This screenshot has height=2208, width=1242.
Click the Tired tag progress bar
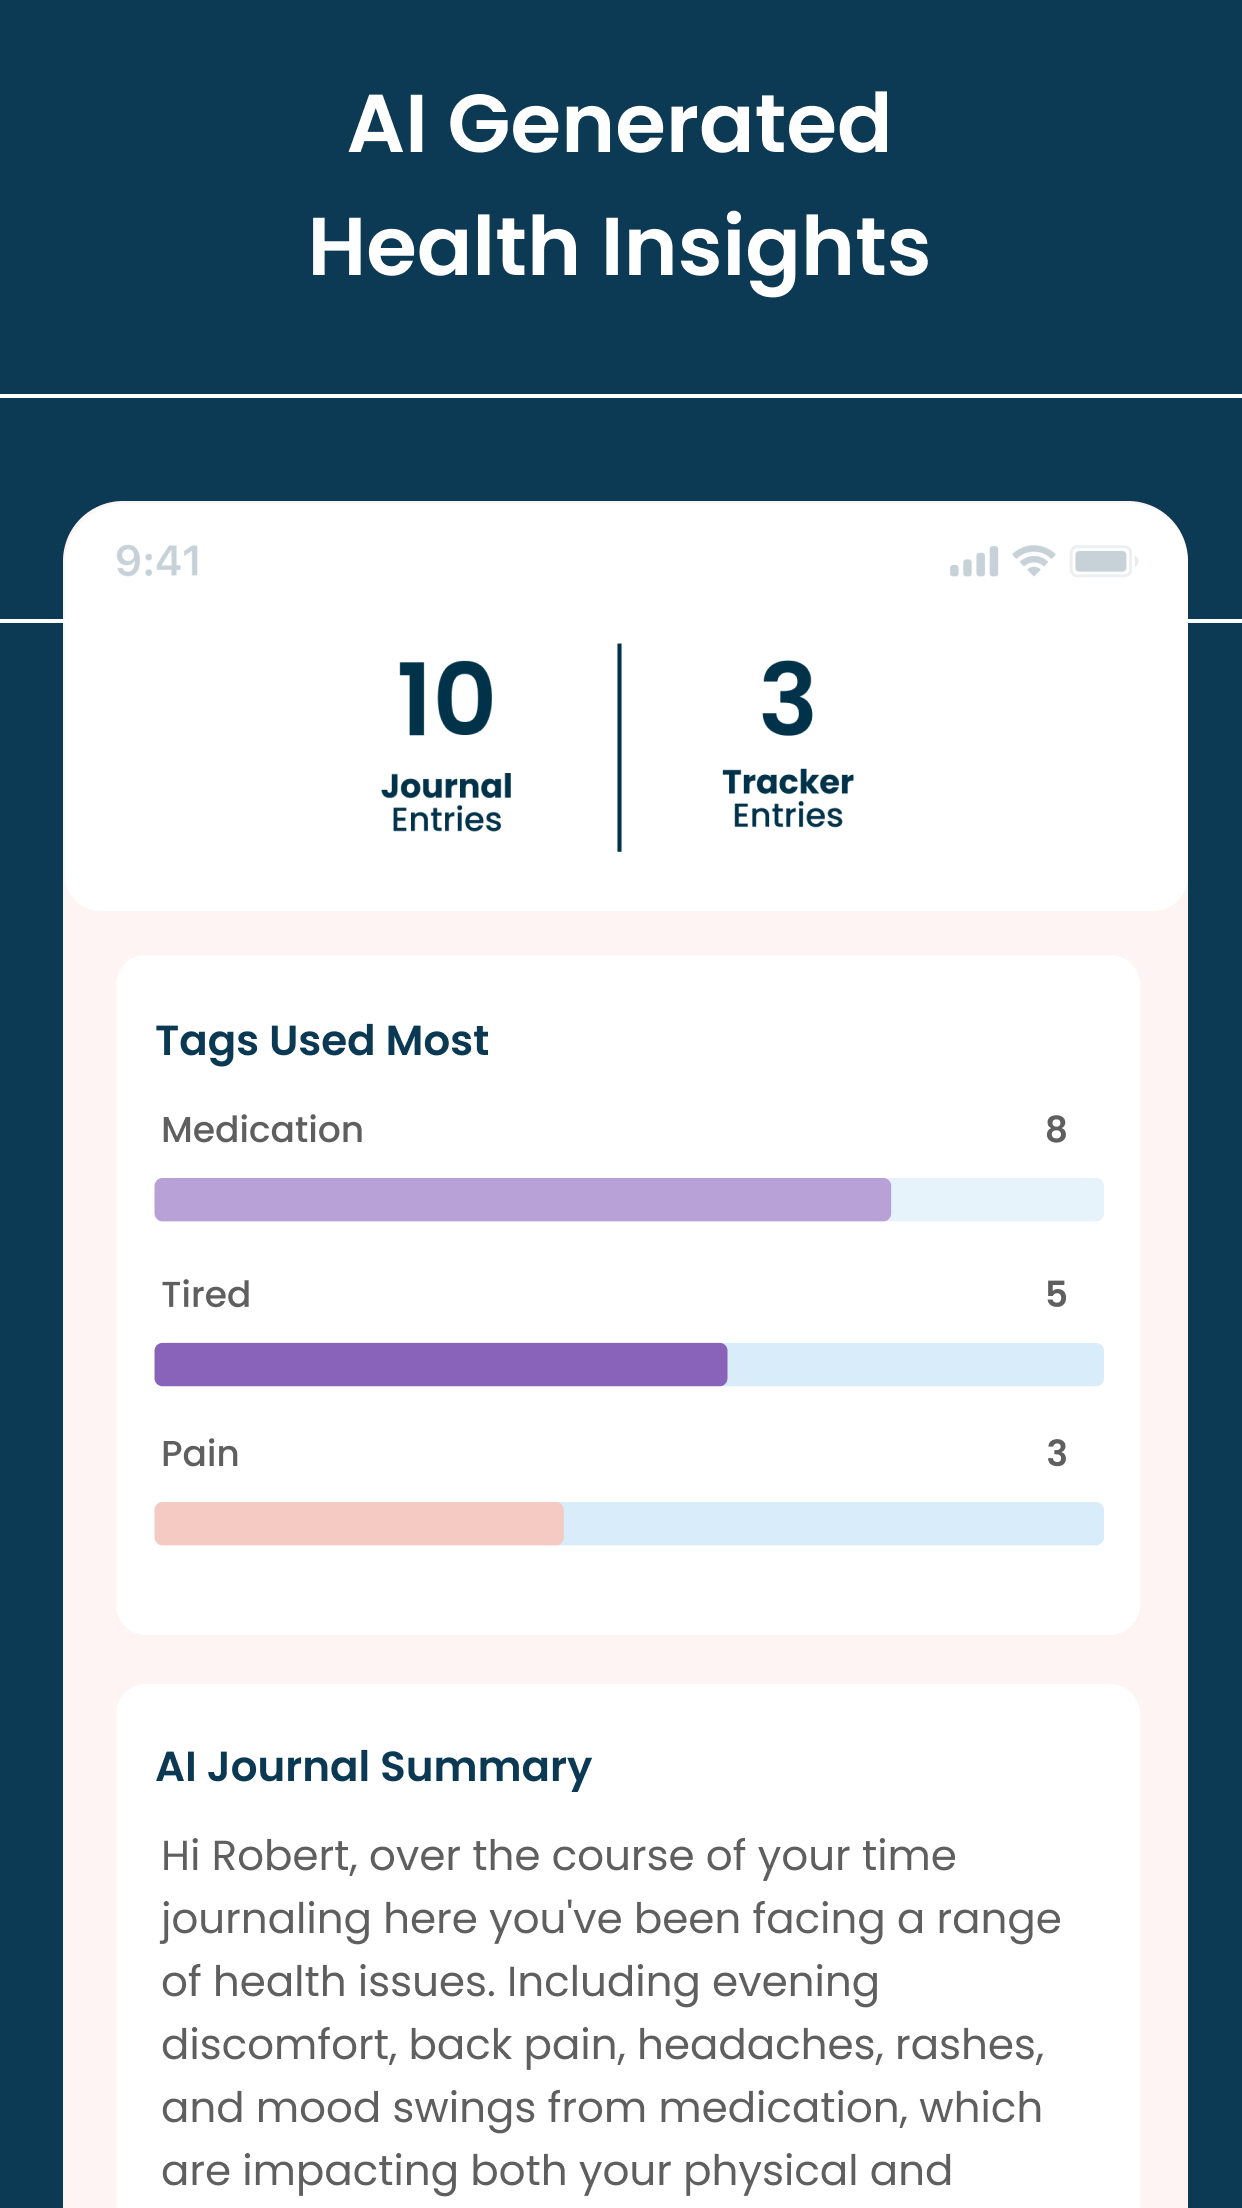(629, 1364)
